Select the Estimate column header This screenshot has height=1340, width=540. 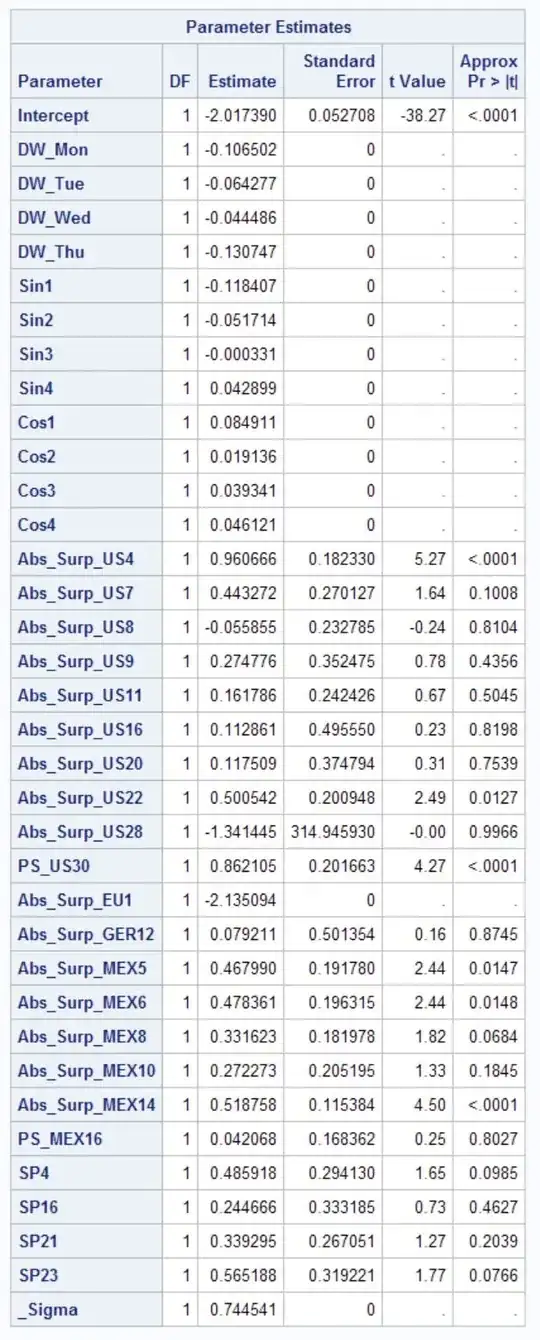[242, 82]
